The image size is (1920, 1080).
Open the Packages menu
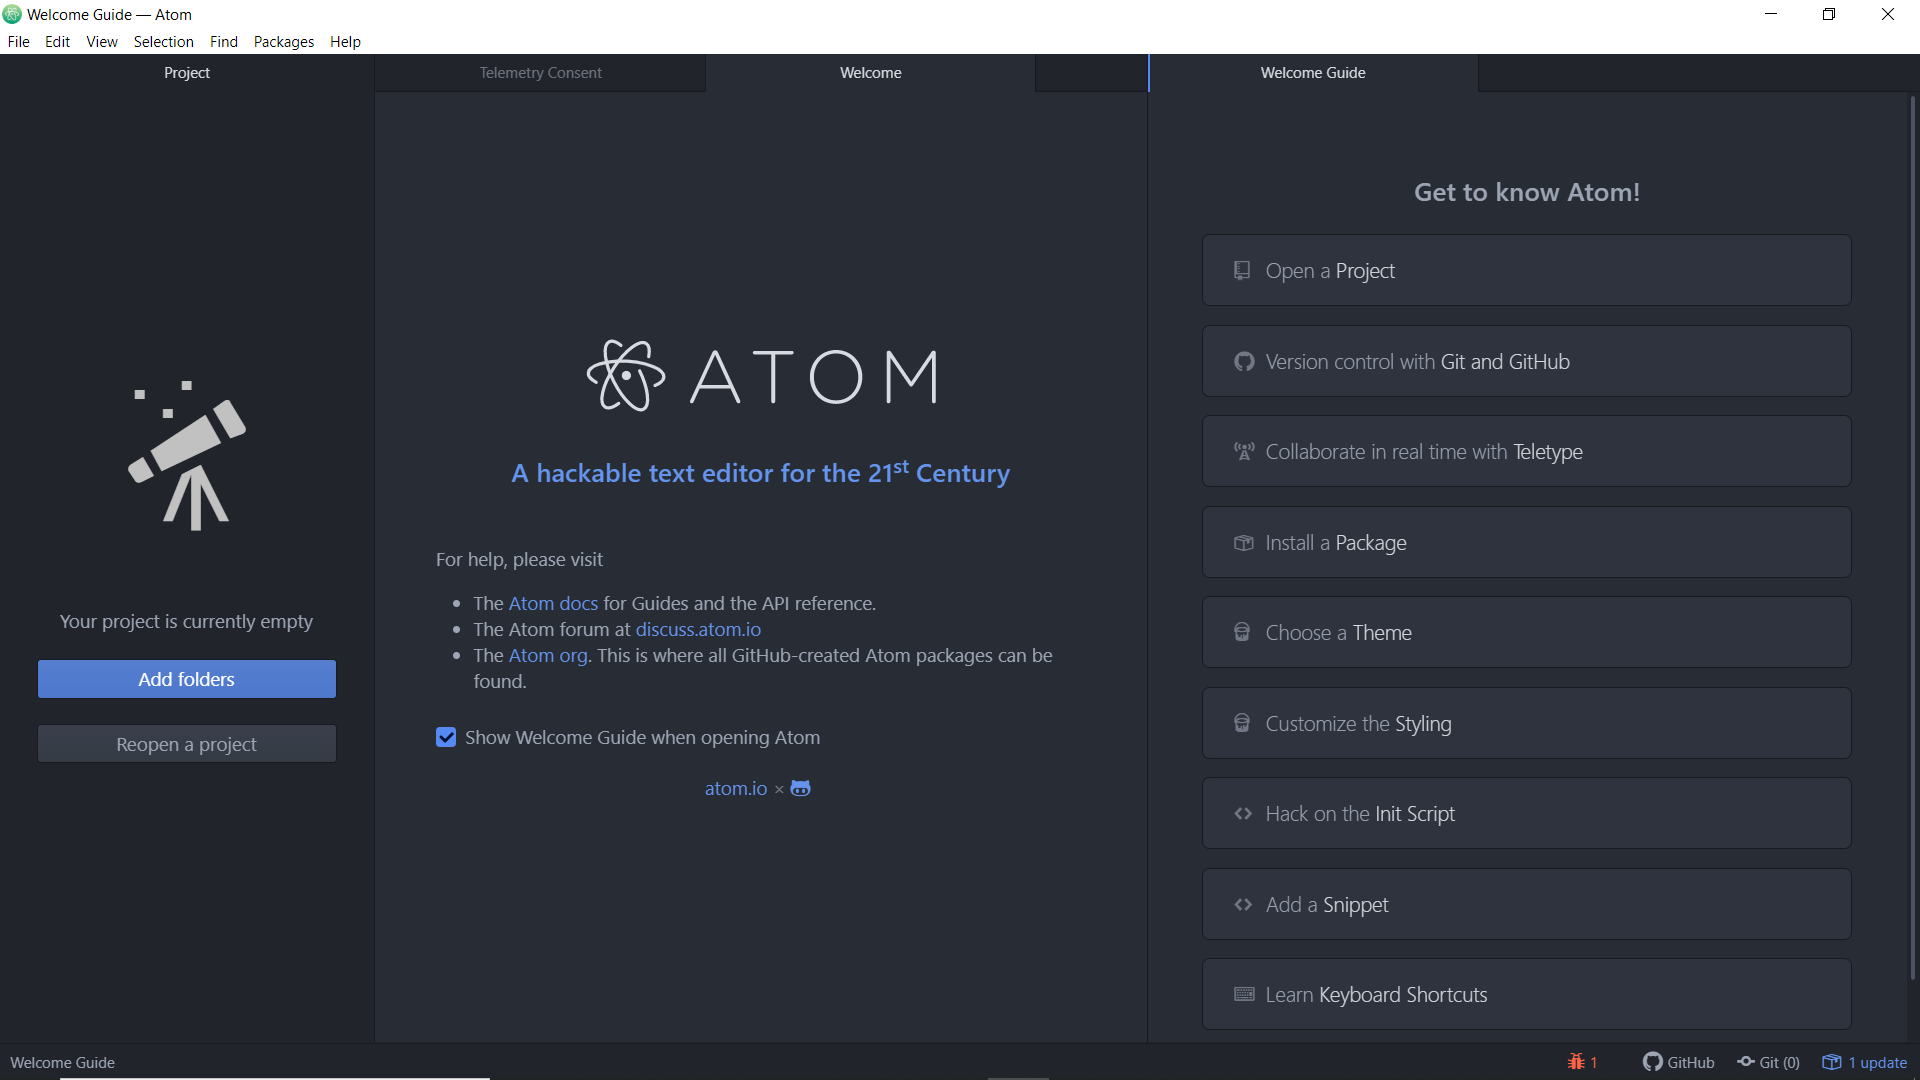click(x=283, y=42)
